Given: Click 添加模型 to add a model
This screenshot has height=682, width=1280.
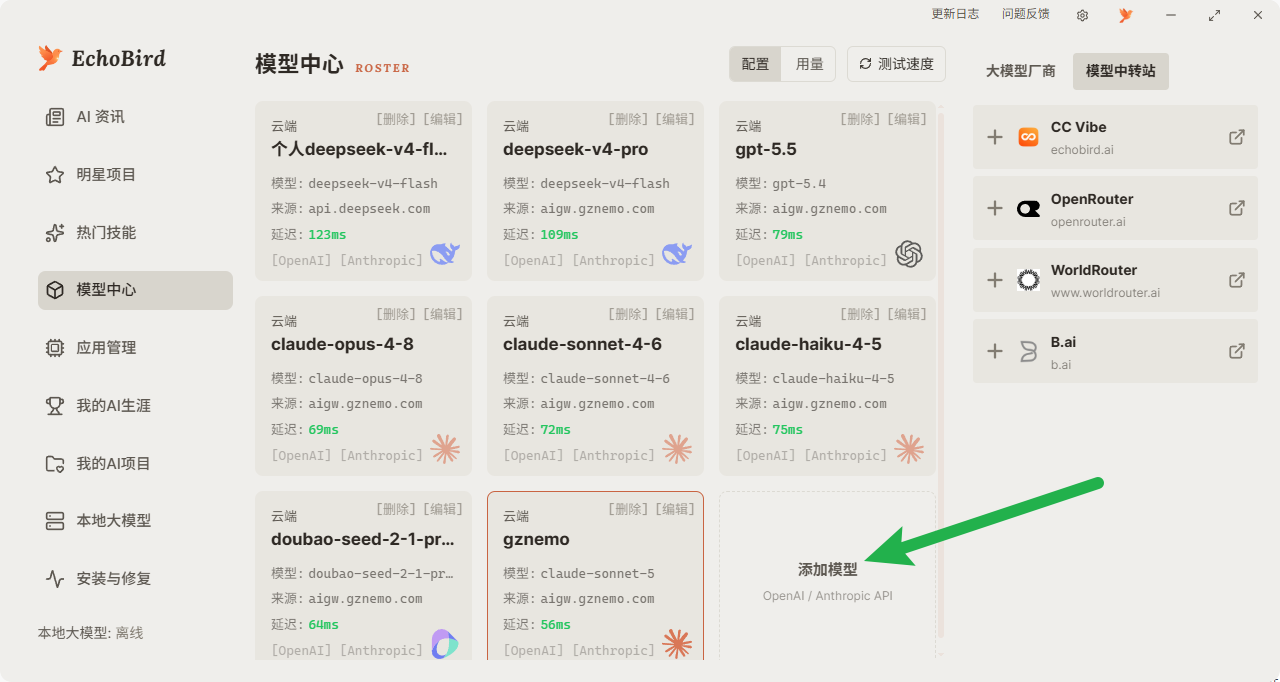Looking at the screenshot, I should click(827, 570).
